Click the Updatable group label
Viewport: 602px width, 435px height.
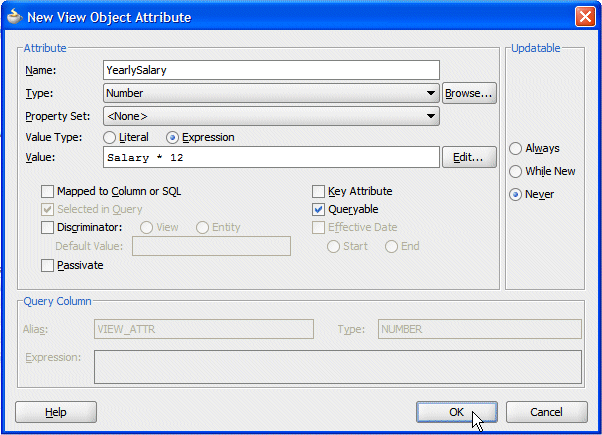[536, 48]
